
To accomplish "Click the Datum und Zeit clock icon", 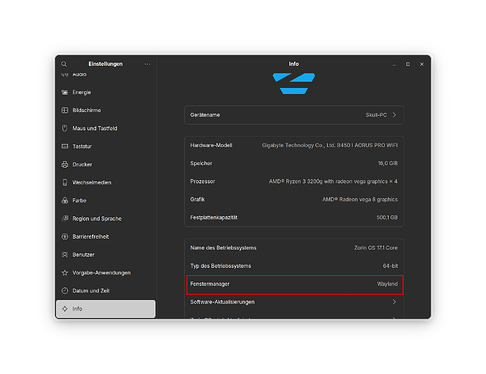I will click(x=65, y=291).
